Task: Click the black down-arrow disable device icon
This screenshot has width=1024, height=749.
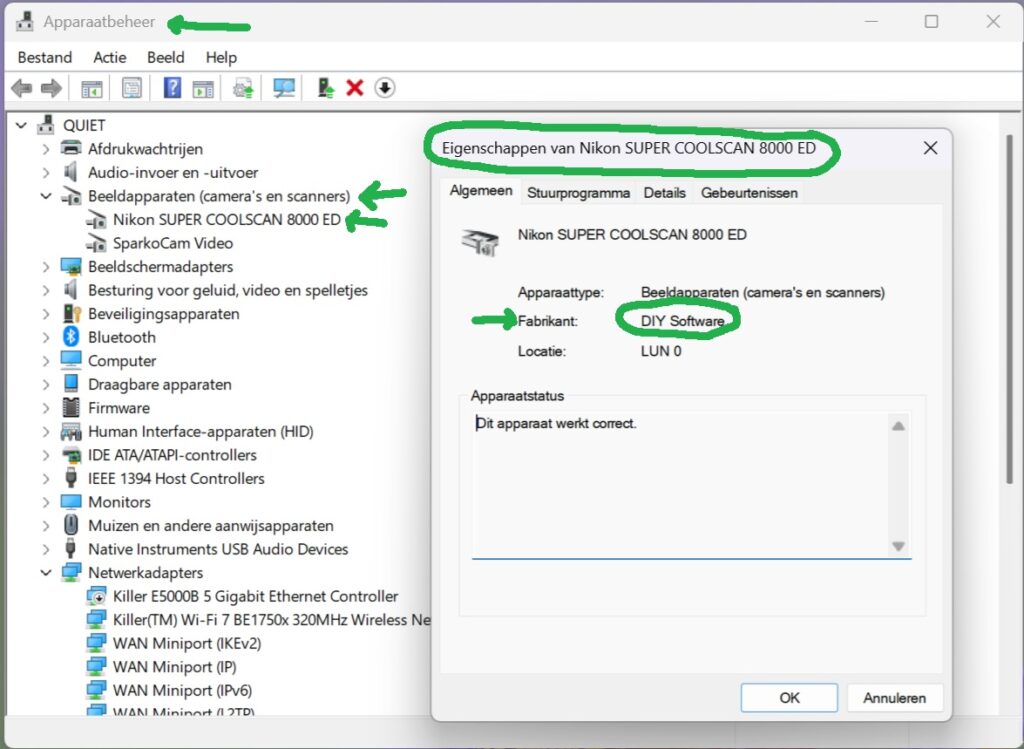Action: [385, 88]
